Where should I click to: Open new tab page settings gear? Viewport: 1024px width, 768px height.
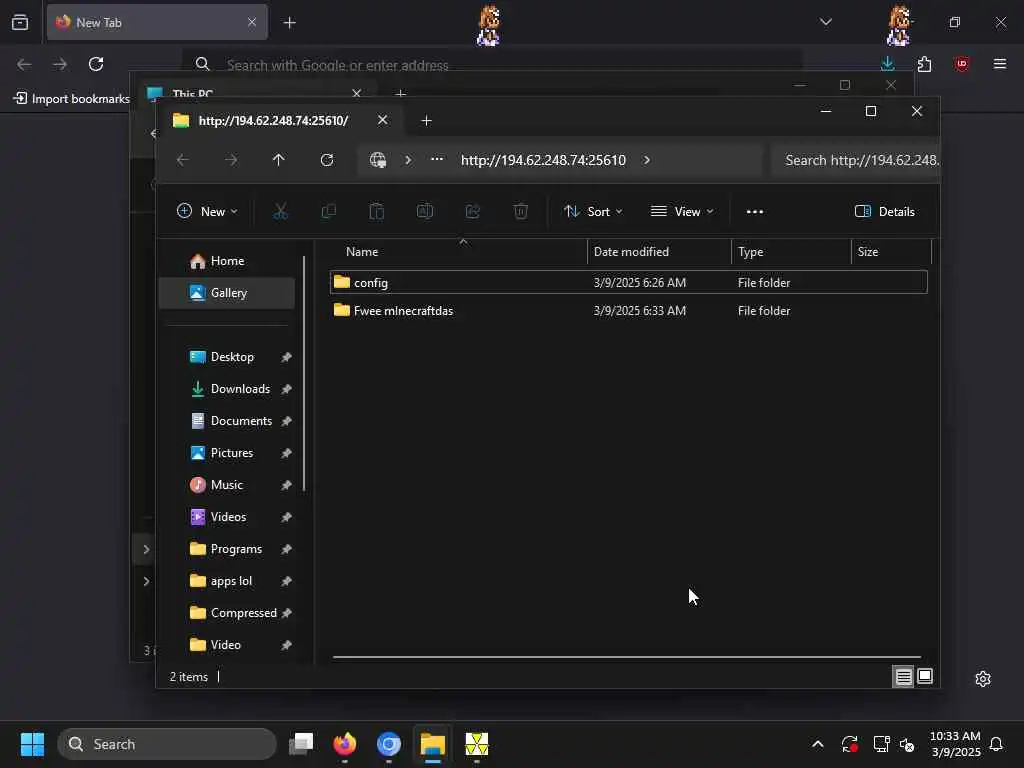pyautogui.click(x=983, y=679)
